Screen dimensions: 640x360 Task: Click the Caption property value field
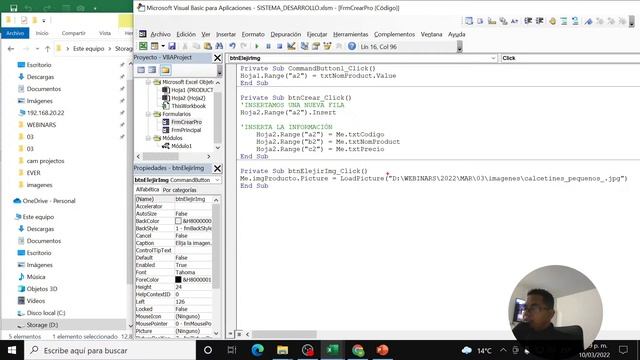point(193,243)
